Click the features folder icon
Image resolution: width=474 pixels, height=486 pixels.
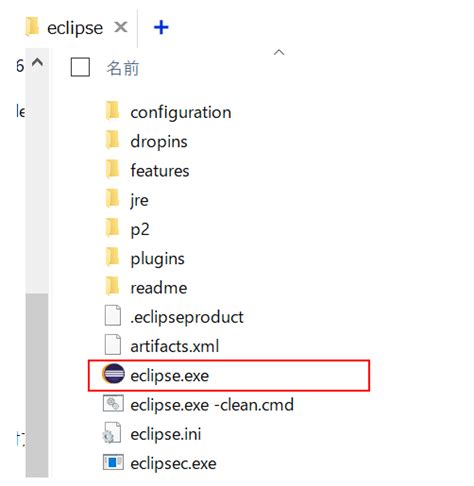pos(112,169)
